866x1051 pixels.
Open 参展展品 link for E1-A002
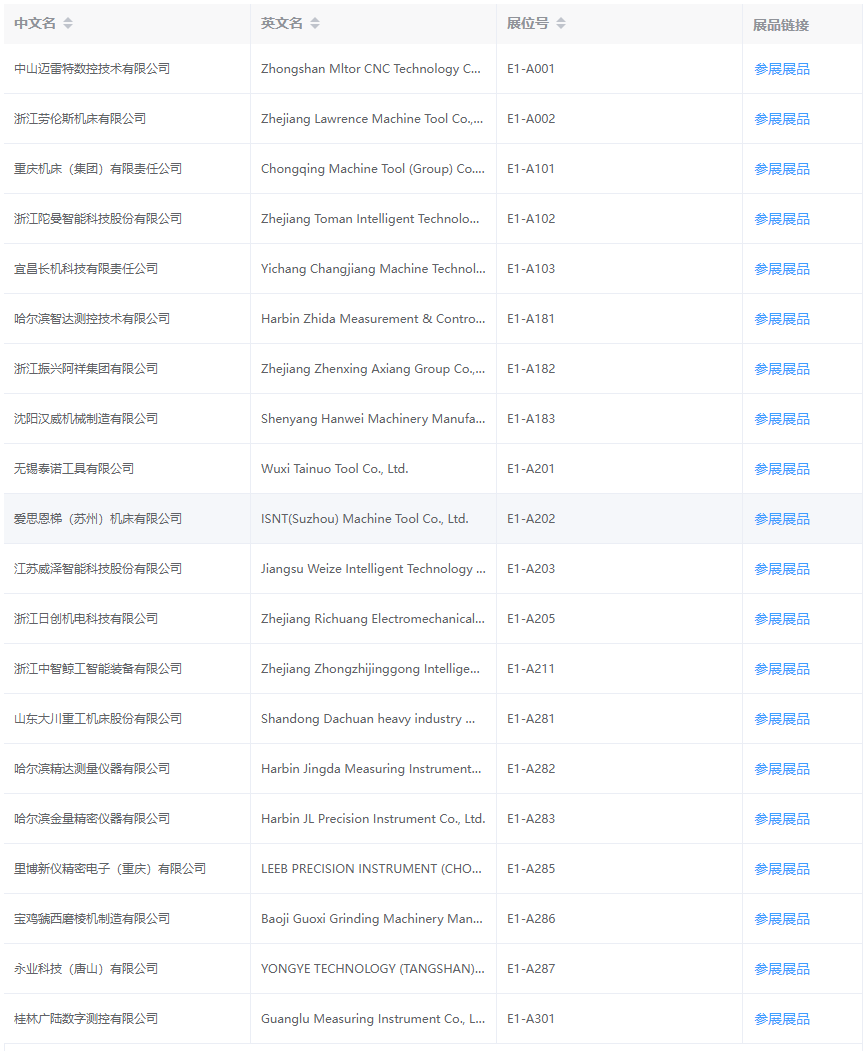(782, 119)
